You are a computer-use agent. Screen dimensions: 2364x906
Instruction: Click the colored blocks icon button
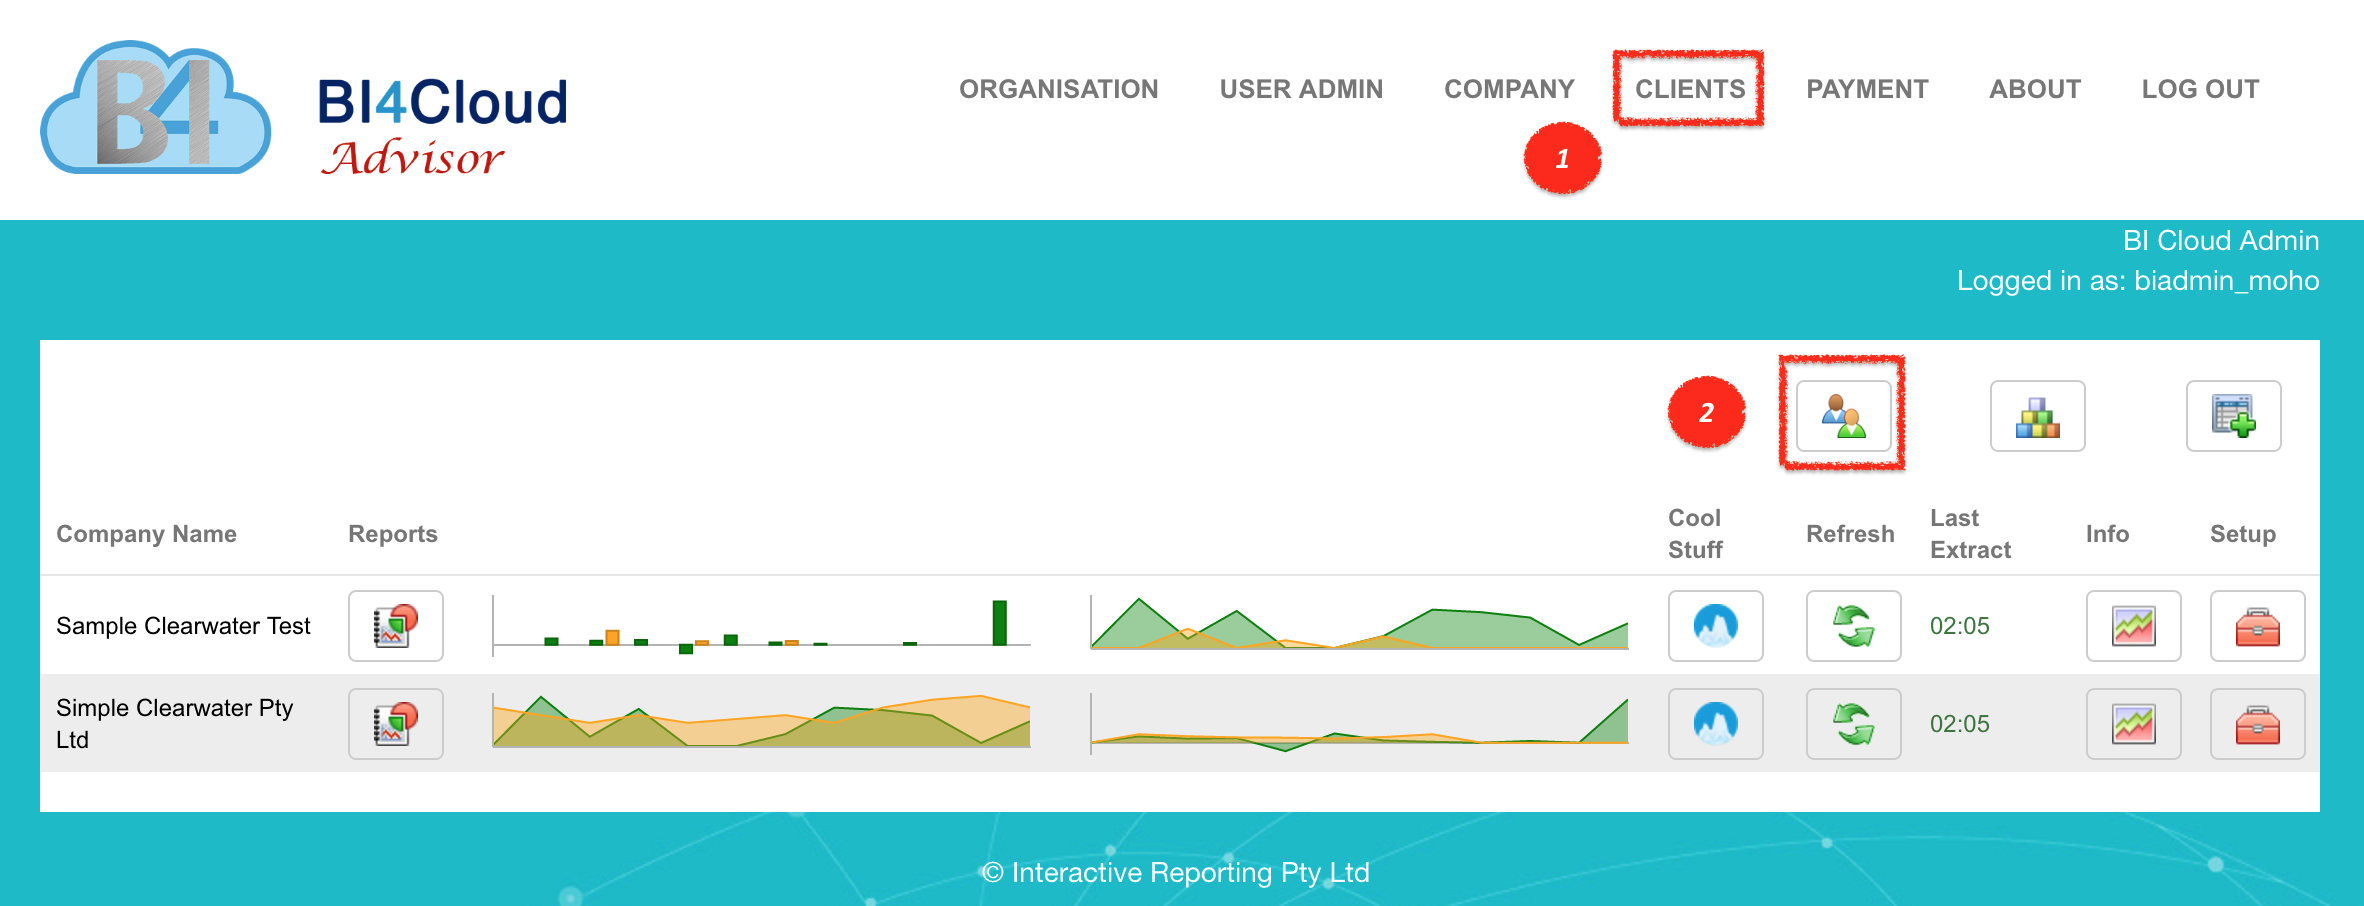pyautogui.click(x=2037, y=416)
